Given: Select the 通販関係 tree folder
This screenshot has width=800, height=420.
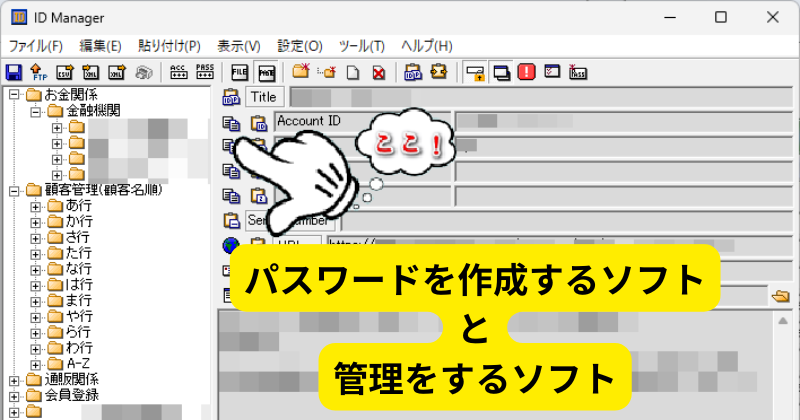Looking at the screenshot, I should click(71, 380).
